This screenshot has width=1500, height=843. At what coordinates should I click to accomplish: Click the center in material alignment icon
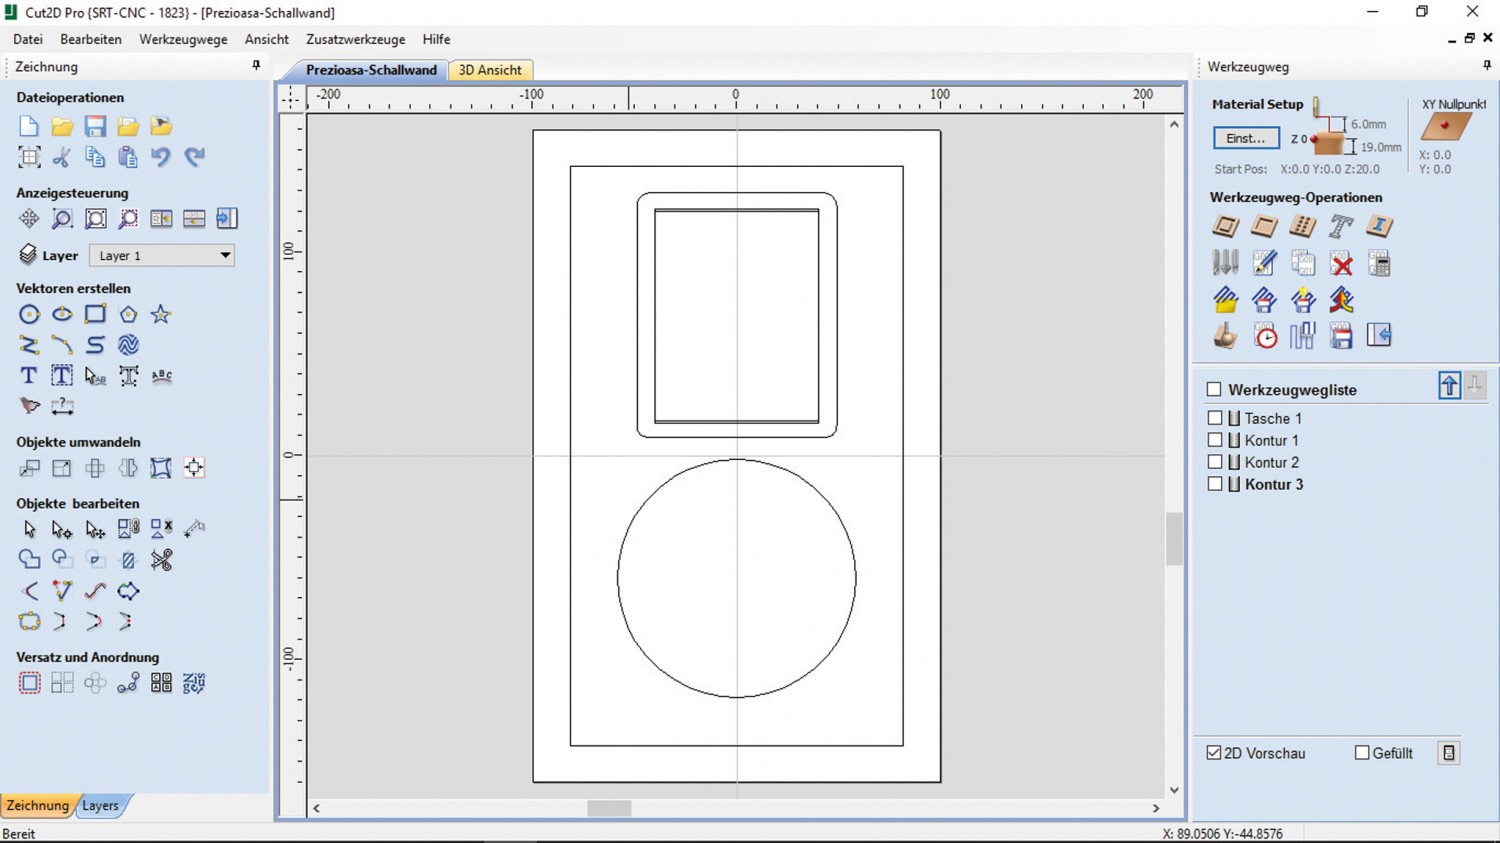[194, 468]
